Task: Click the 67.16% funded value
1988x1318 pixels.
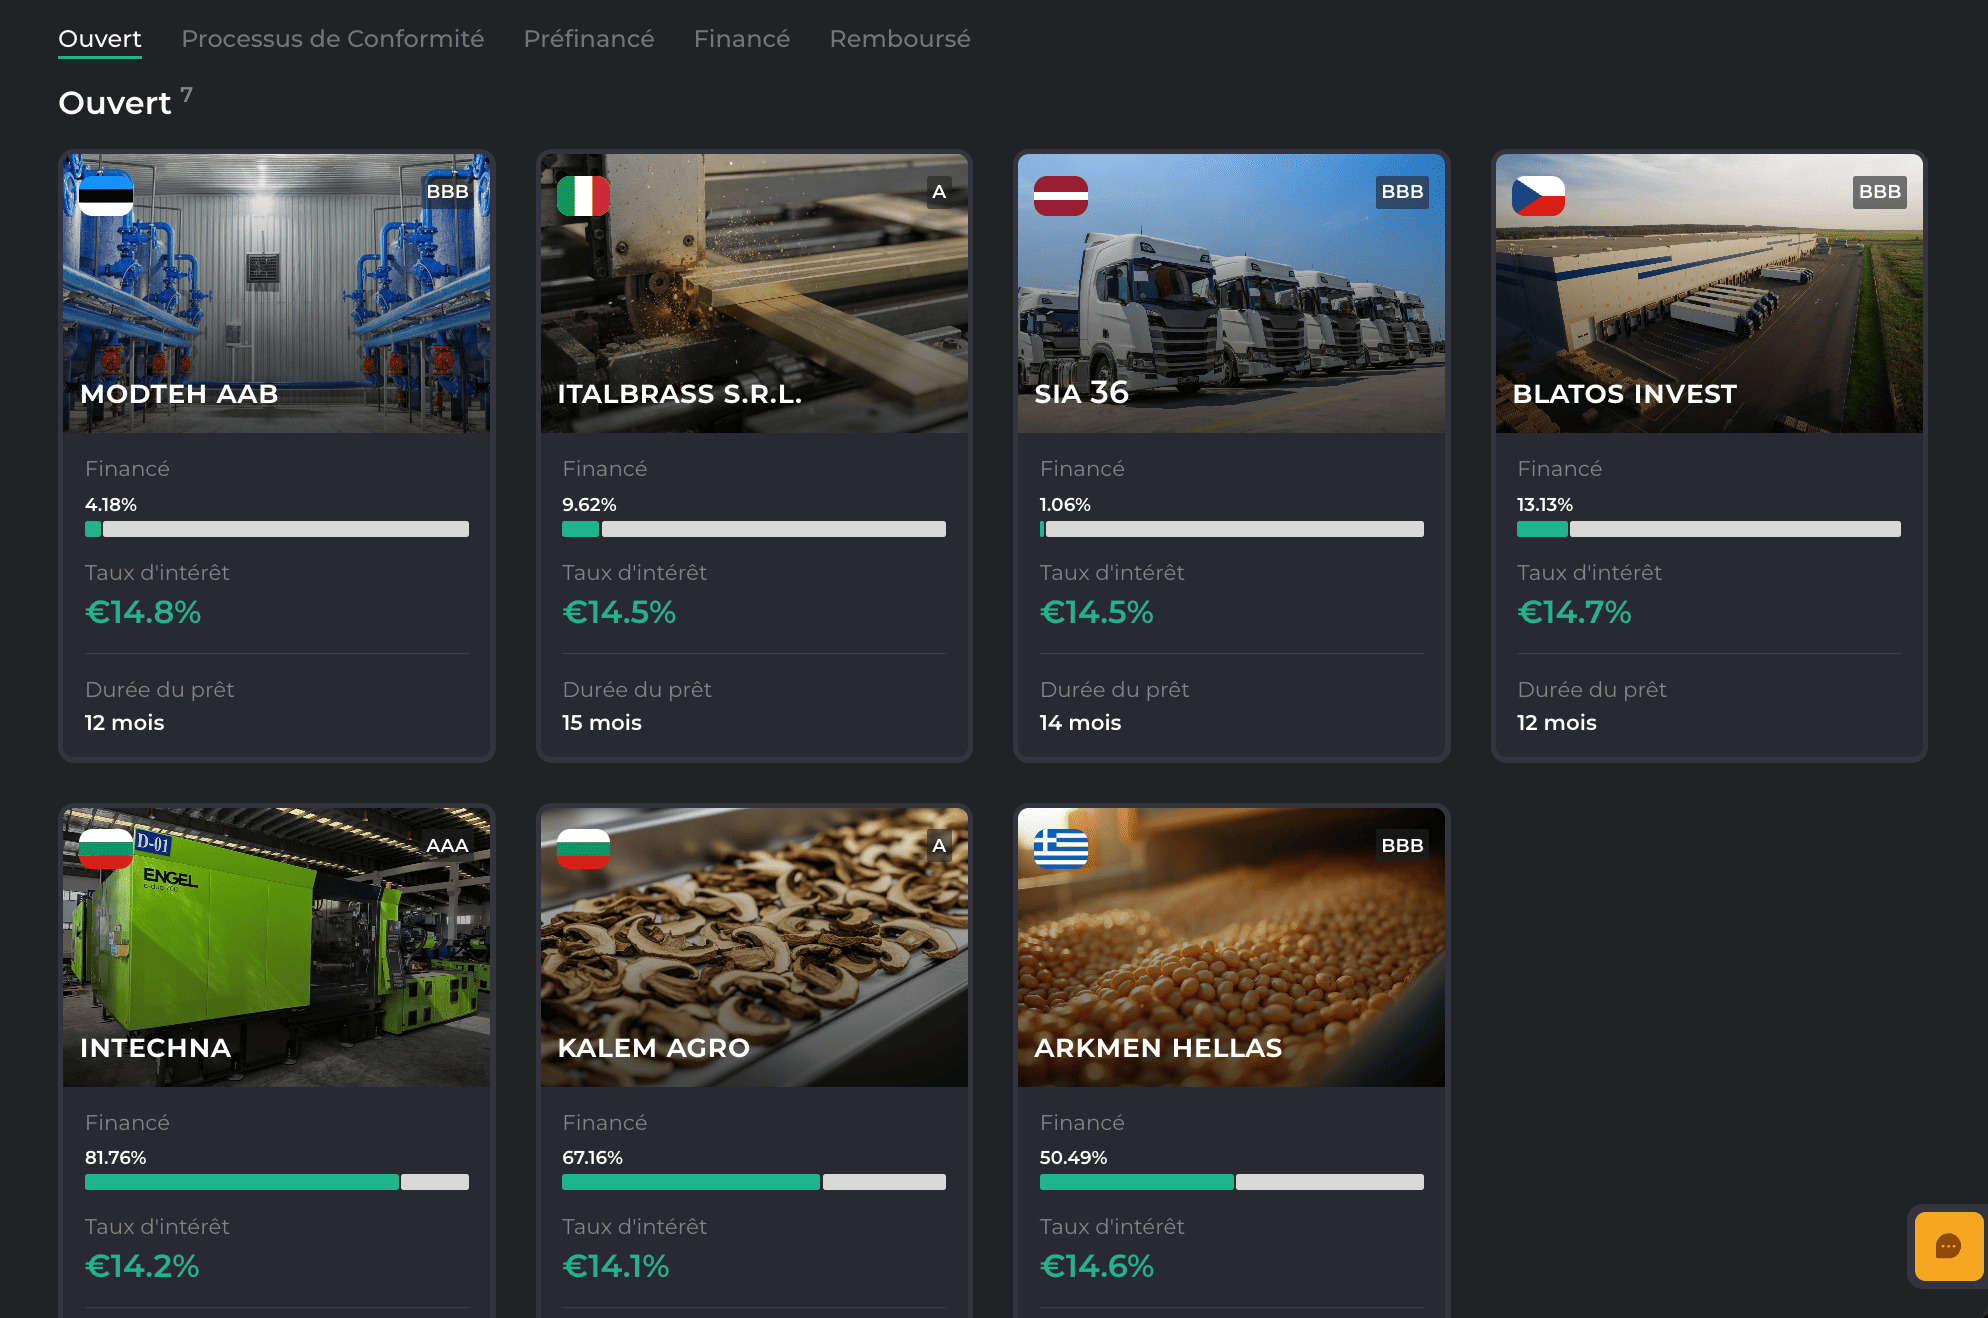Action: [x=592, y=1158]
